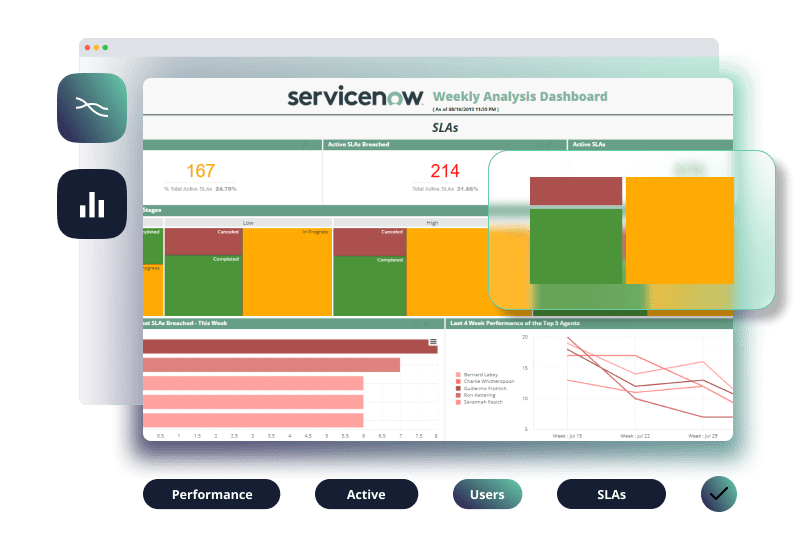Click the second bar ending near 7
The width and height of the screenshot is (800, 550).
pos(271,365)
